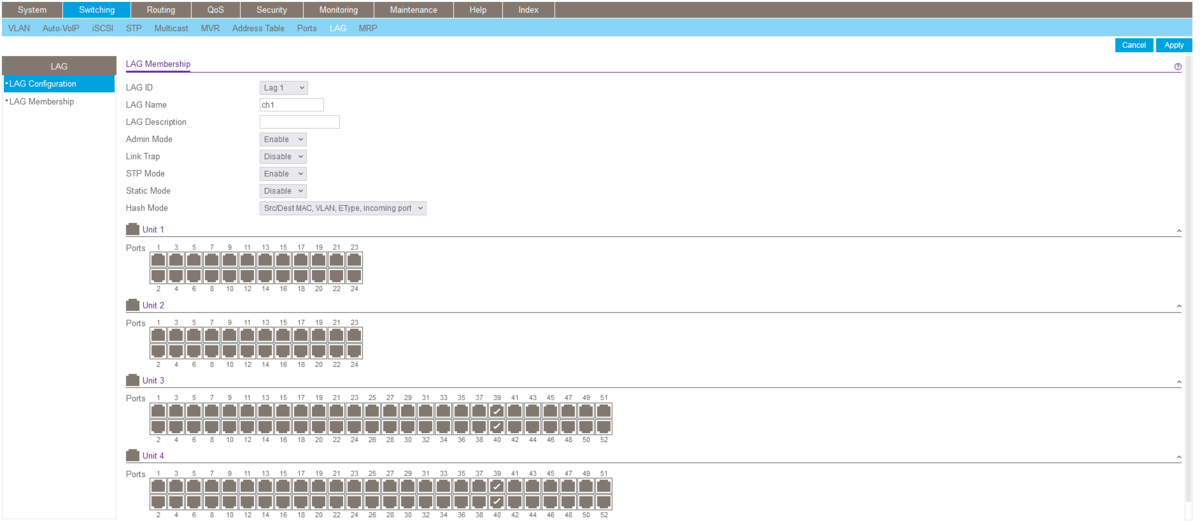Collapse the Unit 1 section chevron
This screenshot has width=1200, height=523.
pos(1178,231)
